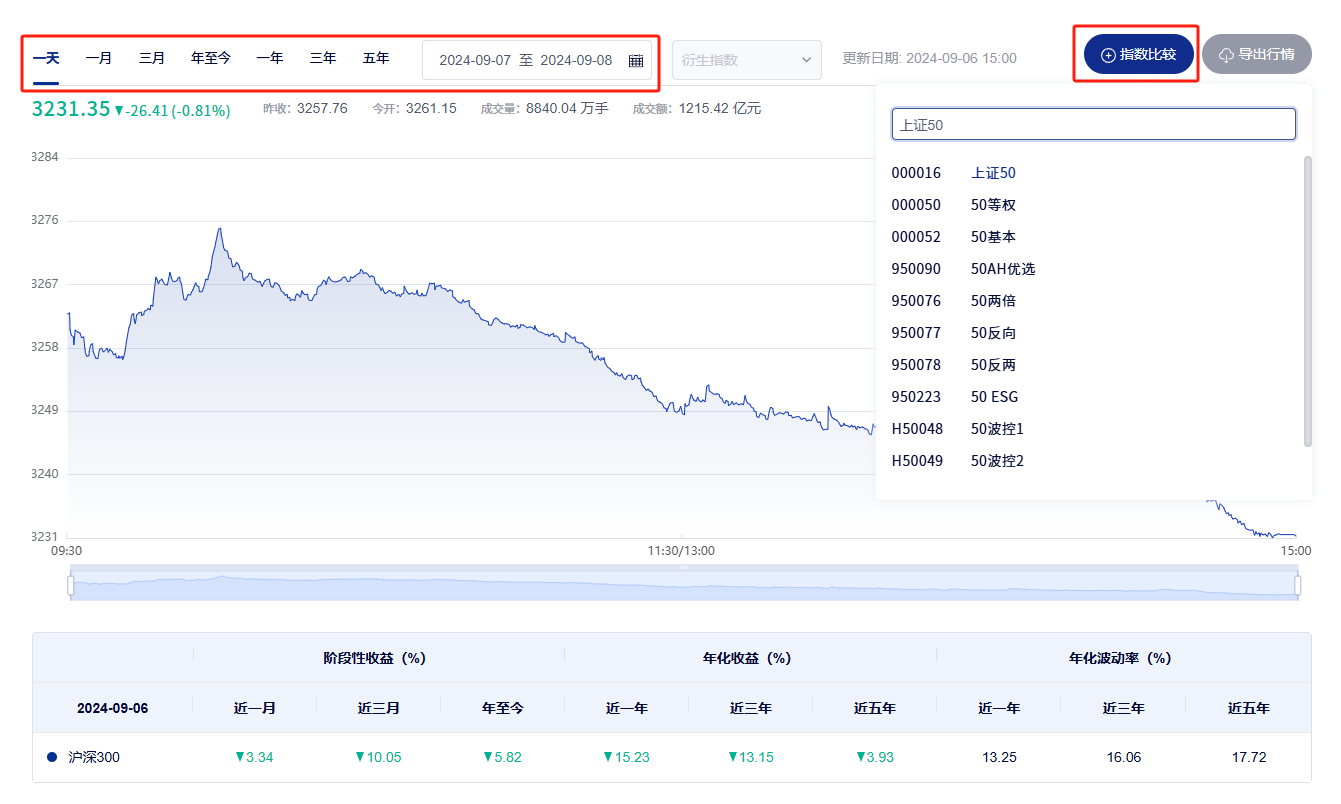
Task: Open the calendar date picker icon
Action: tap(635, 60)
